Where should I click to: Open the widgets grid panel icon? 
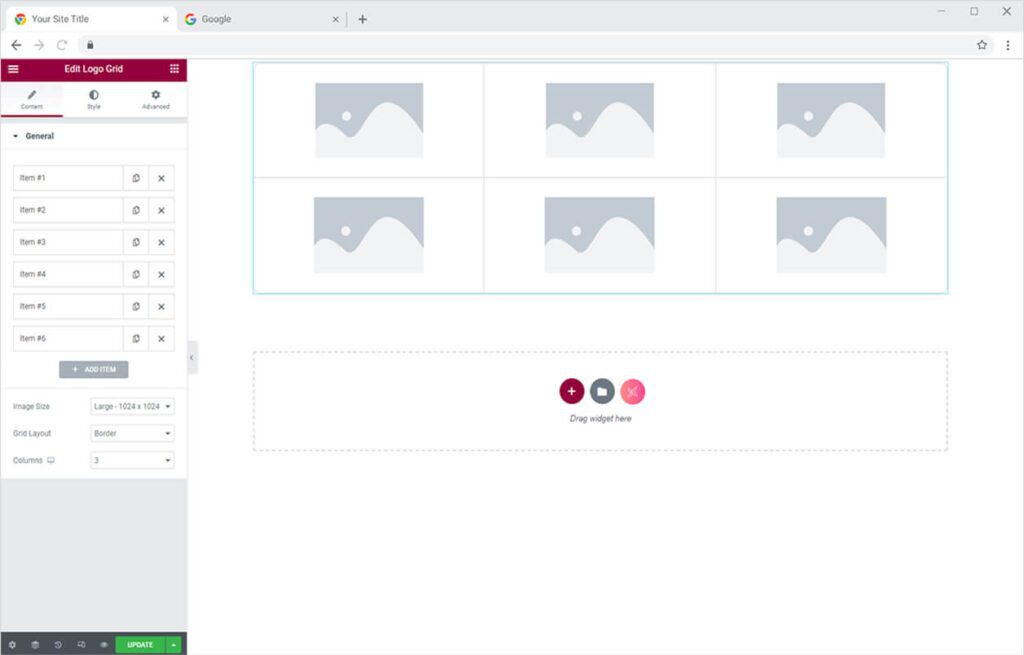click(174, 69)
